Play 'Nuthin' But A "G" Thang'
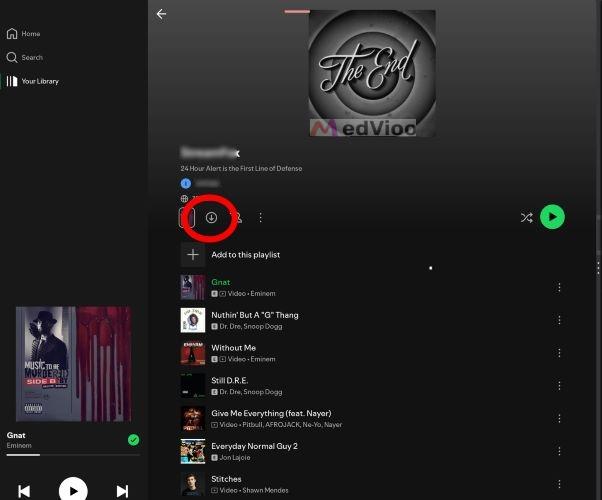 (255, 315)
